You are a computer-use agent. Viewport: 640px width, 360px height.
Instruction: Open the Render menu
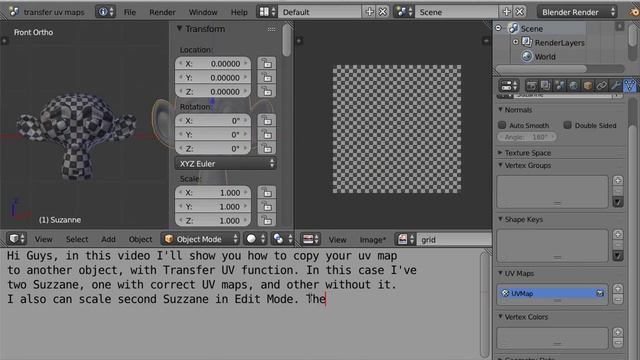[x=162, y=12]
